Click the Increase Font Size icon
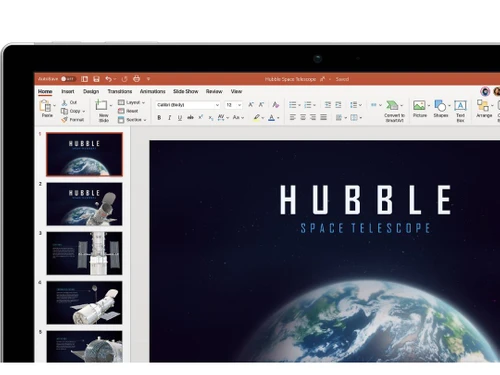 (x=251, y=105)
